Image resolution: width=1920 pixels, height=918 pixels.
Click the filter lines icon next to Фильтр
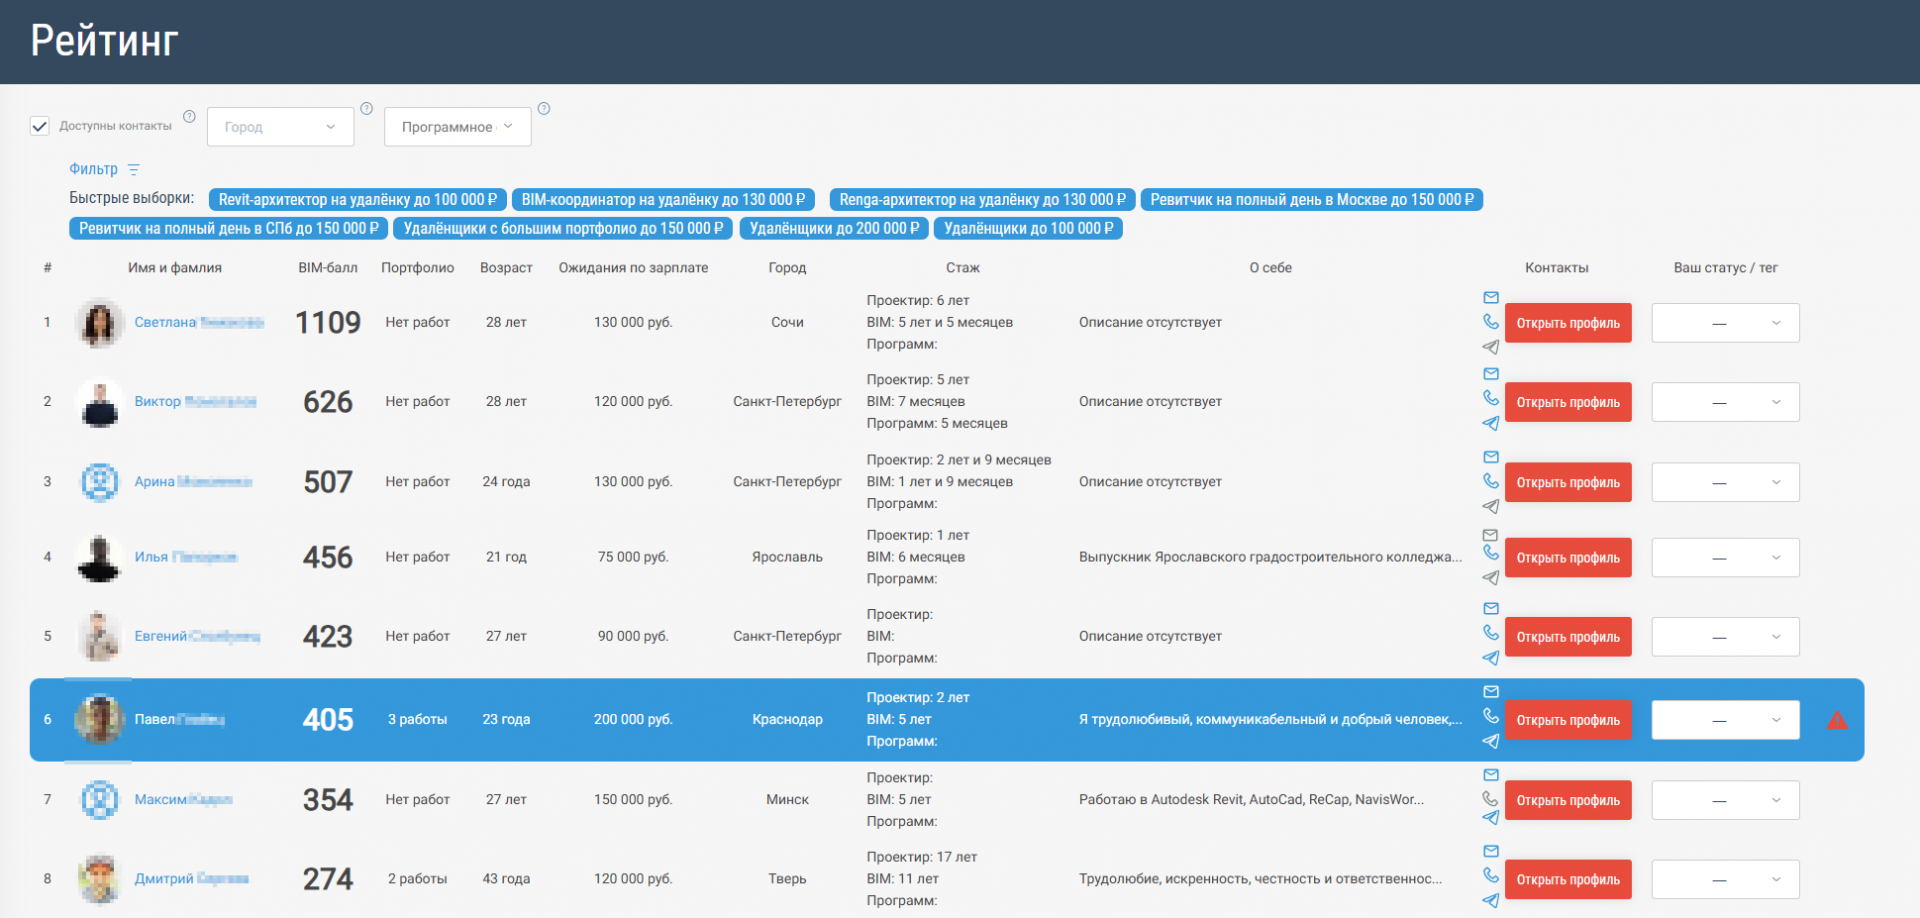coord(134,170)
